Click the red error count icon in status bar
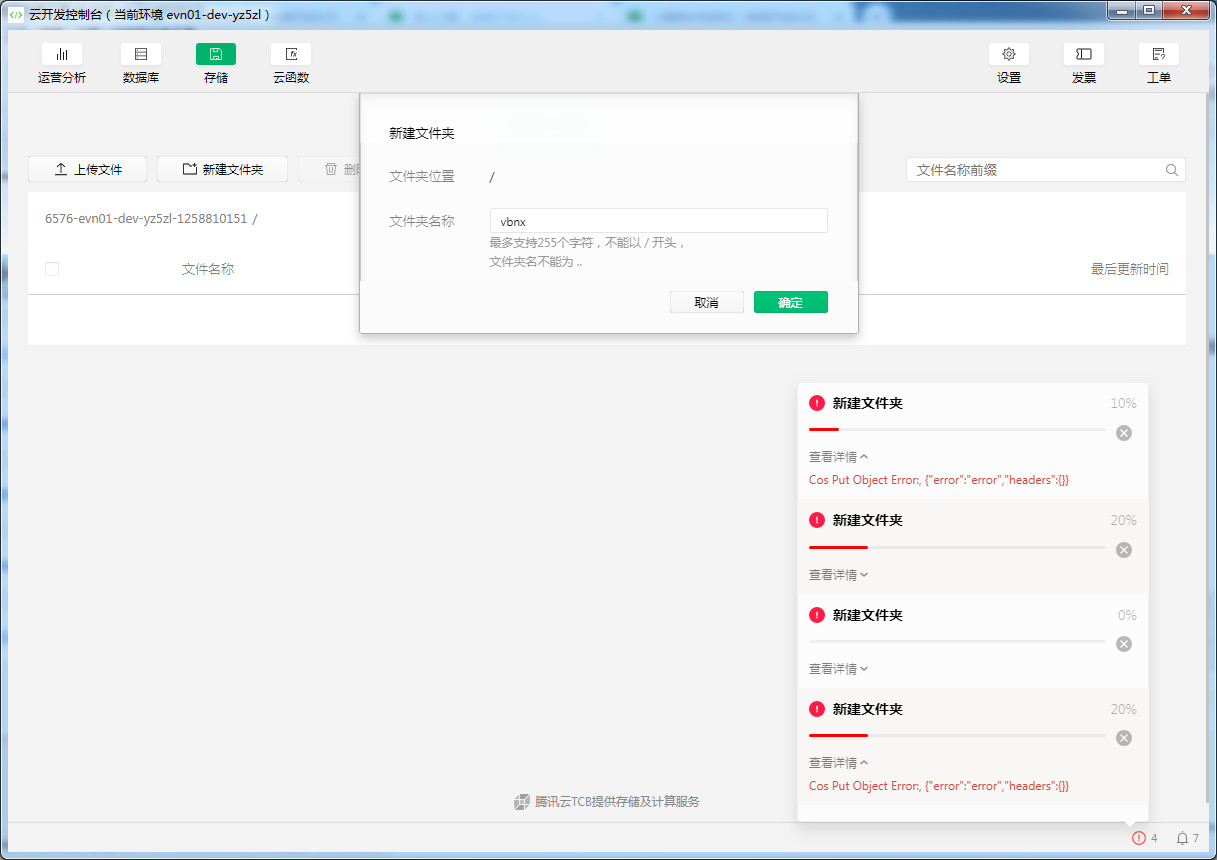 1138,838
